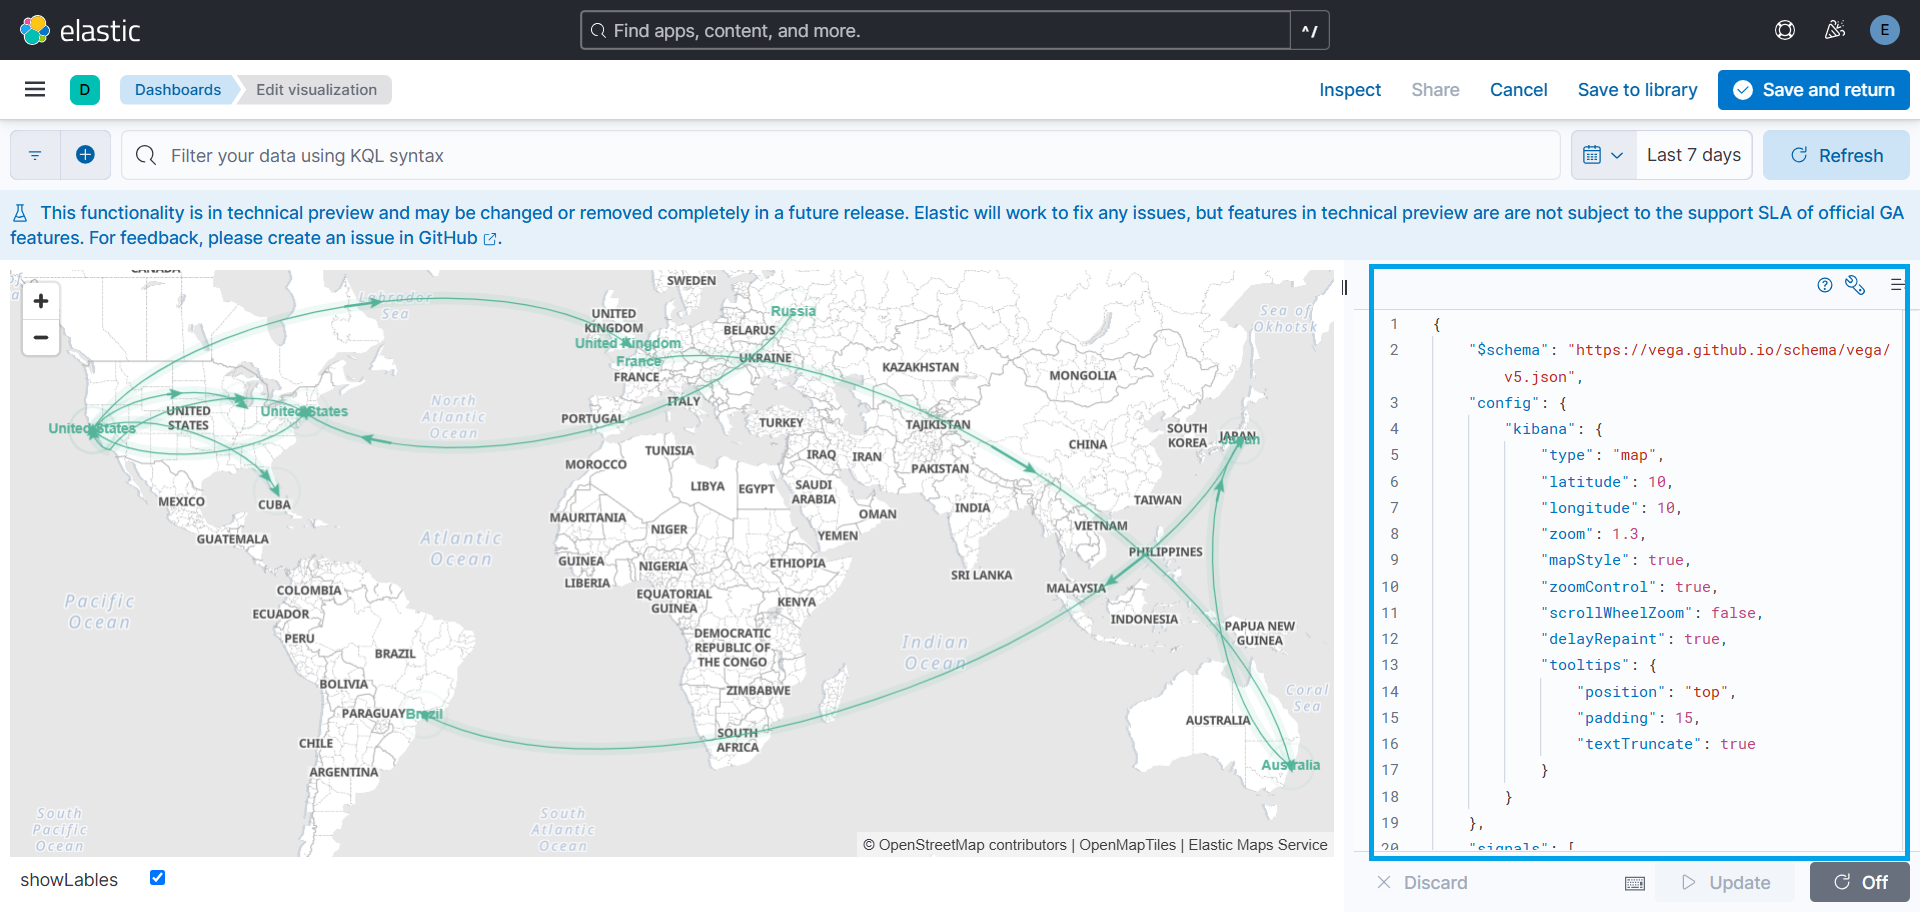Toggle the auto-apply Off button

pyautogui.click(x=1860, y=882)
